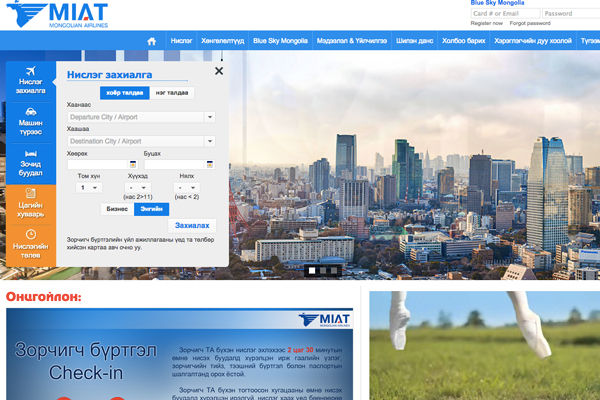Open the Нислэгийн төлөв clock icon
Viewport: 600px width, 400px height.
tap(31, 234)
